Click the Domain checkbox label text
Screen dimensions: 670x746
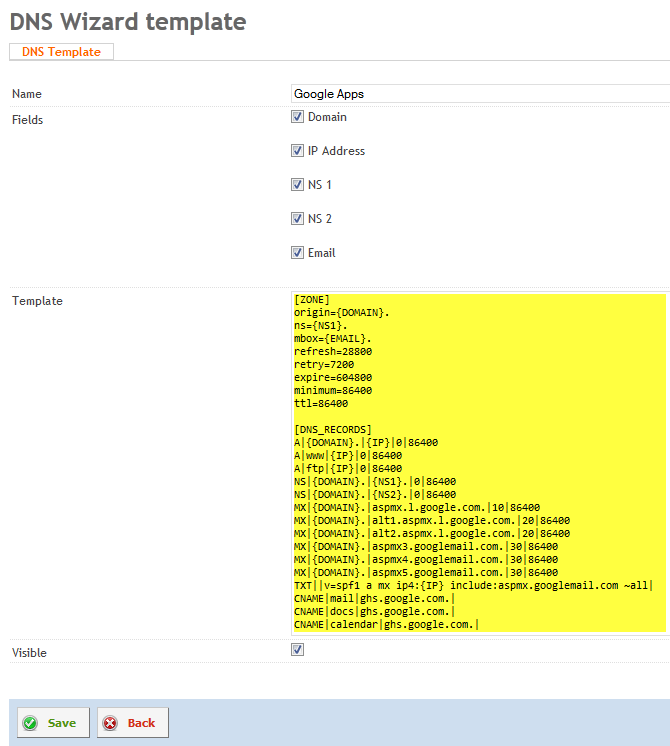pos(327,117)
